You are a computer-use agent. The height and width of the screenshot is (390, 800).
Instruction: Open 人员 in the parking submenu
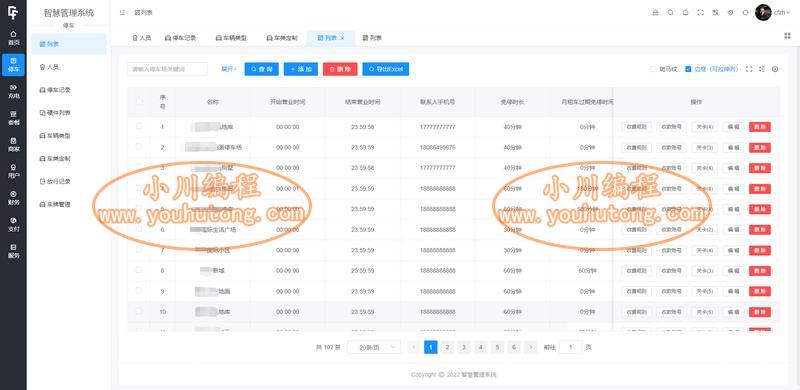pyautogui.click(x=68, y=67)
